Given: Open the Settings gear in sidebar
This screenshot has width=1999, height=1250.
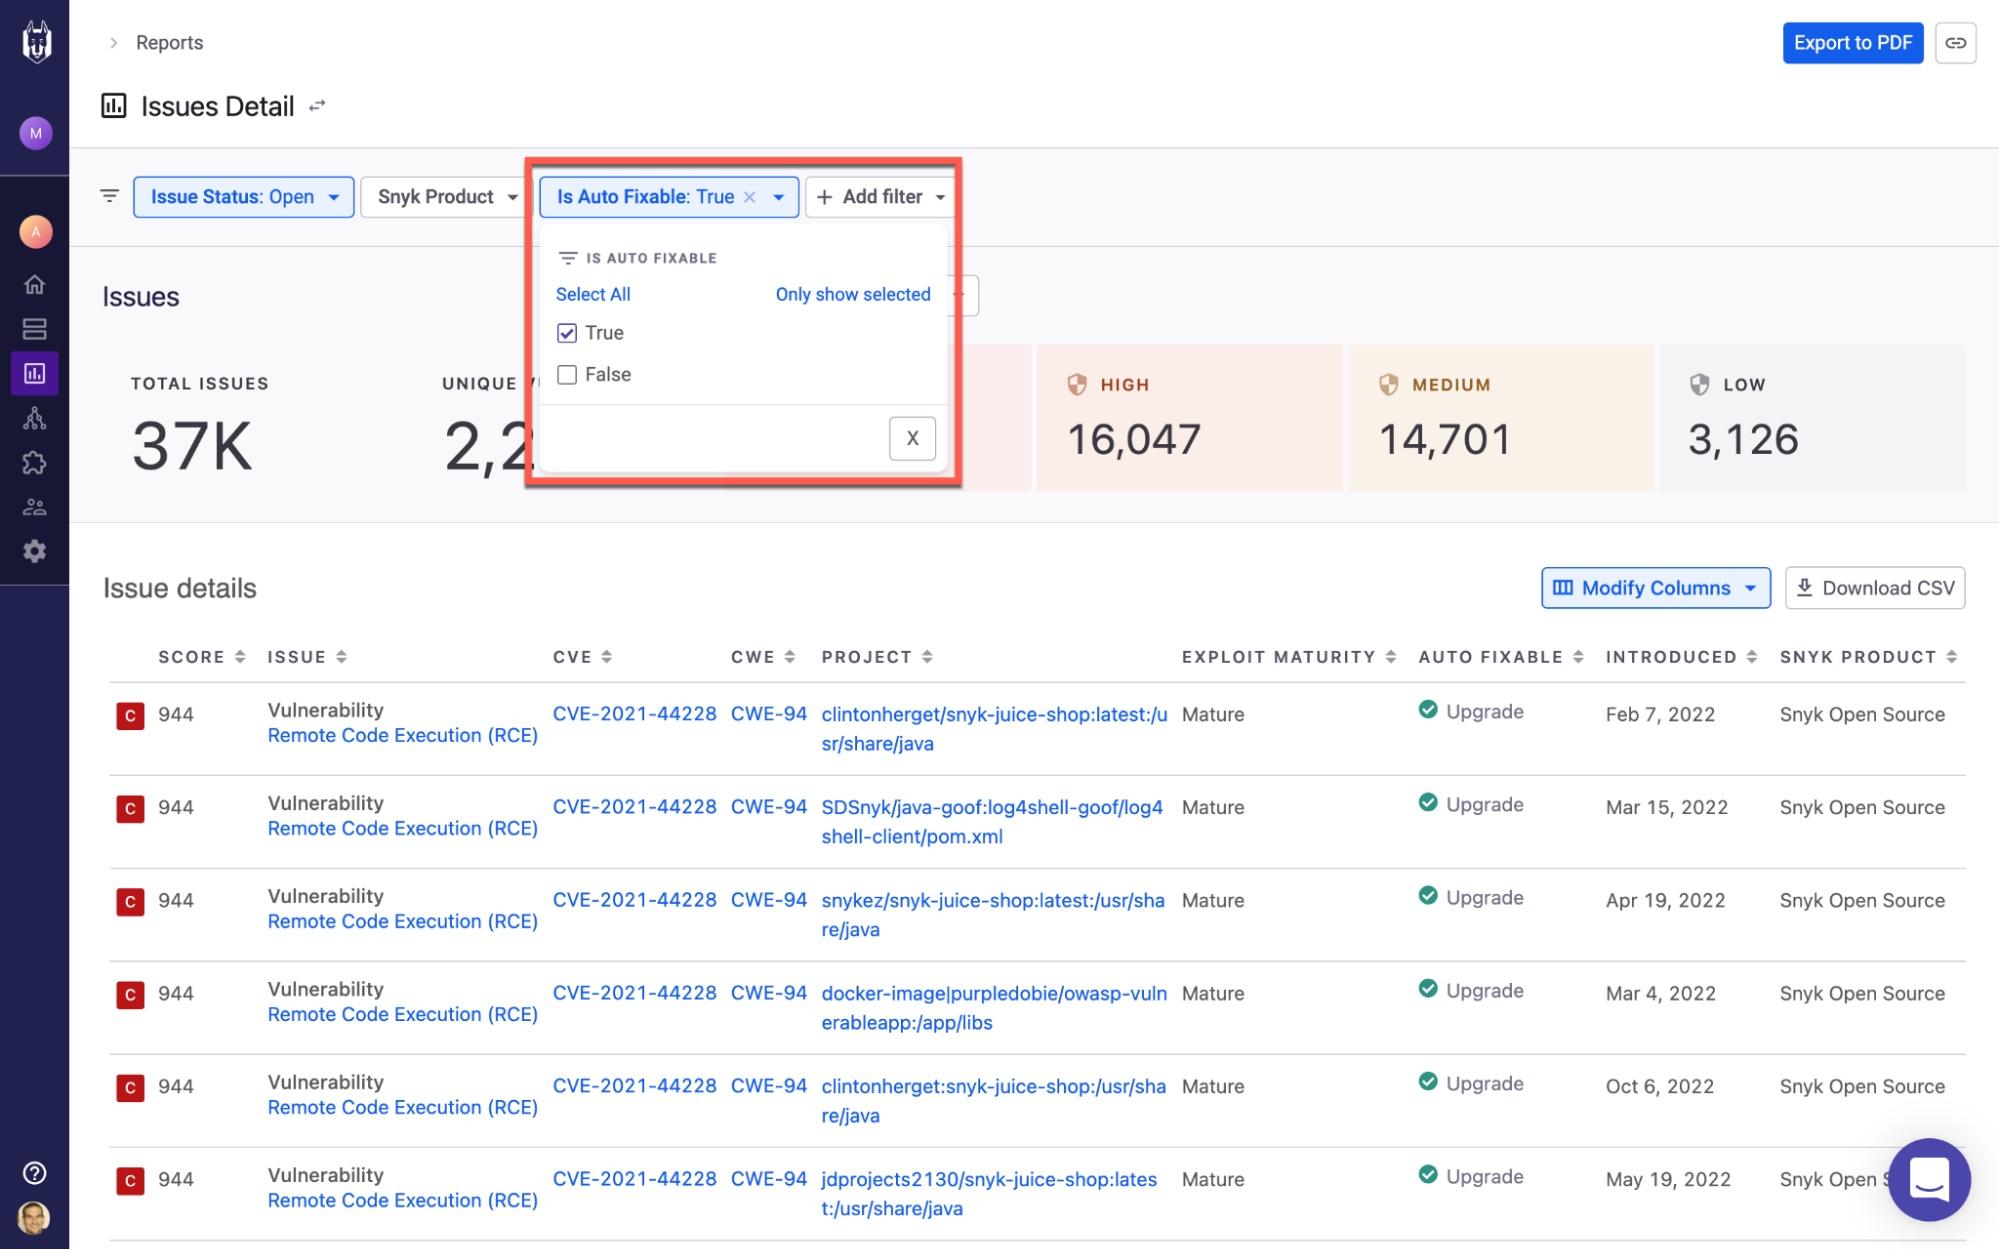Looking at the screenshot, I should tap(35, 551).
